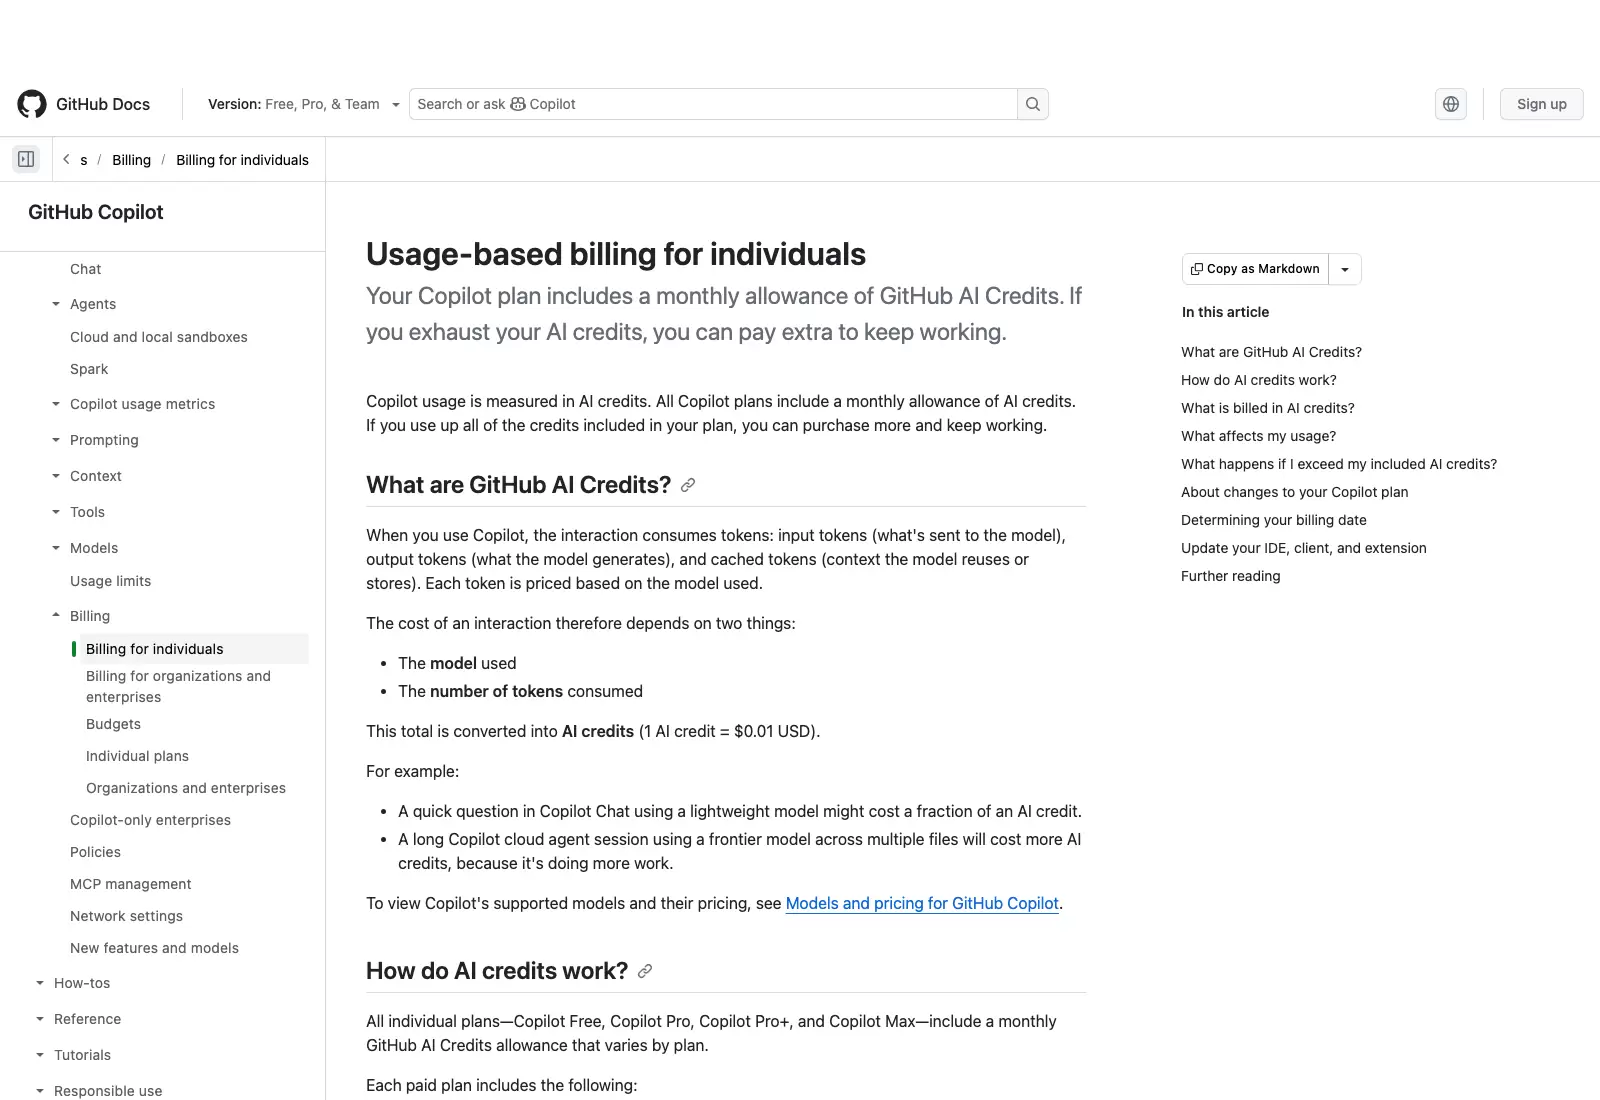
Task: Jump to Update your IDE, client, and extension
Action: [1303, 548]
